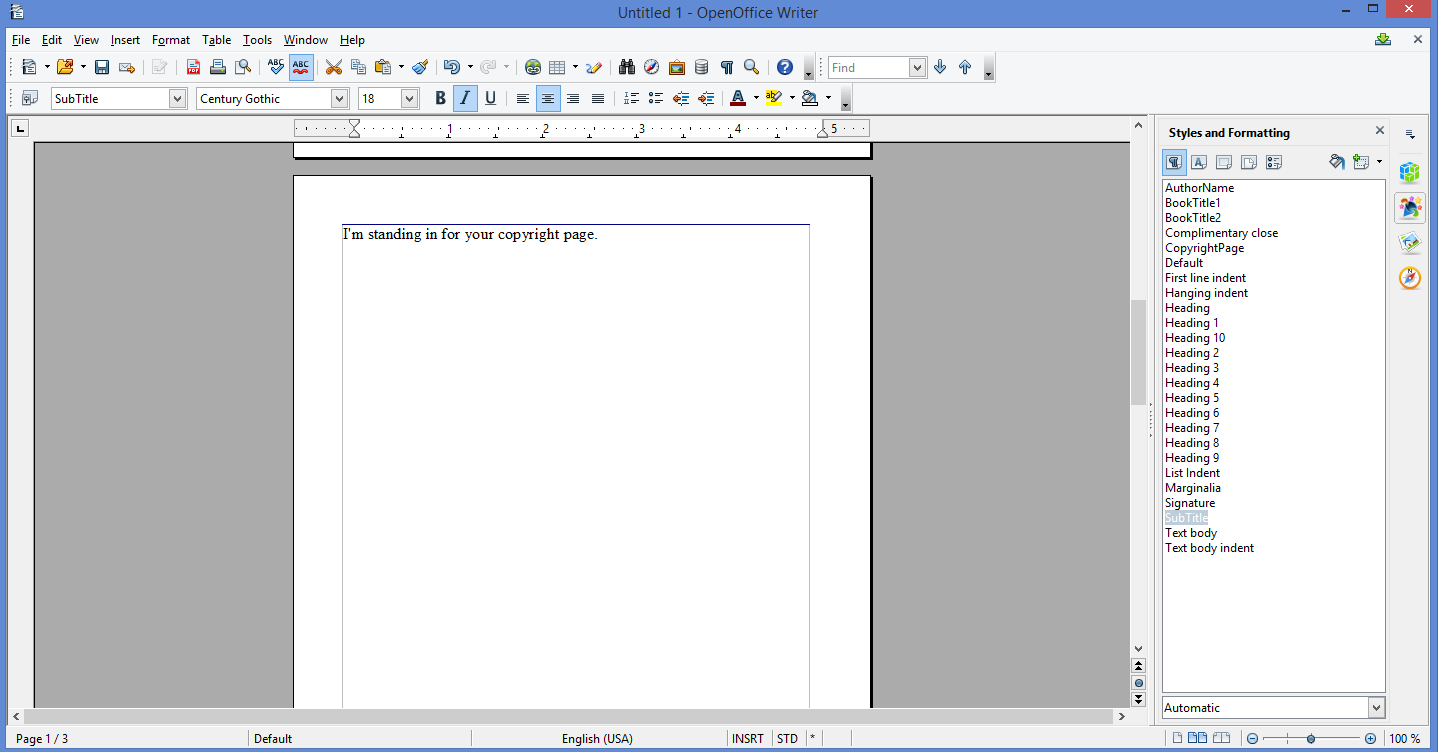Open the Background Color dropdown arrow
Screen dimensions: 1438x752
(x=828, y=98)
